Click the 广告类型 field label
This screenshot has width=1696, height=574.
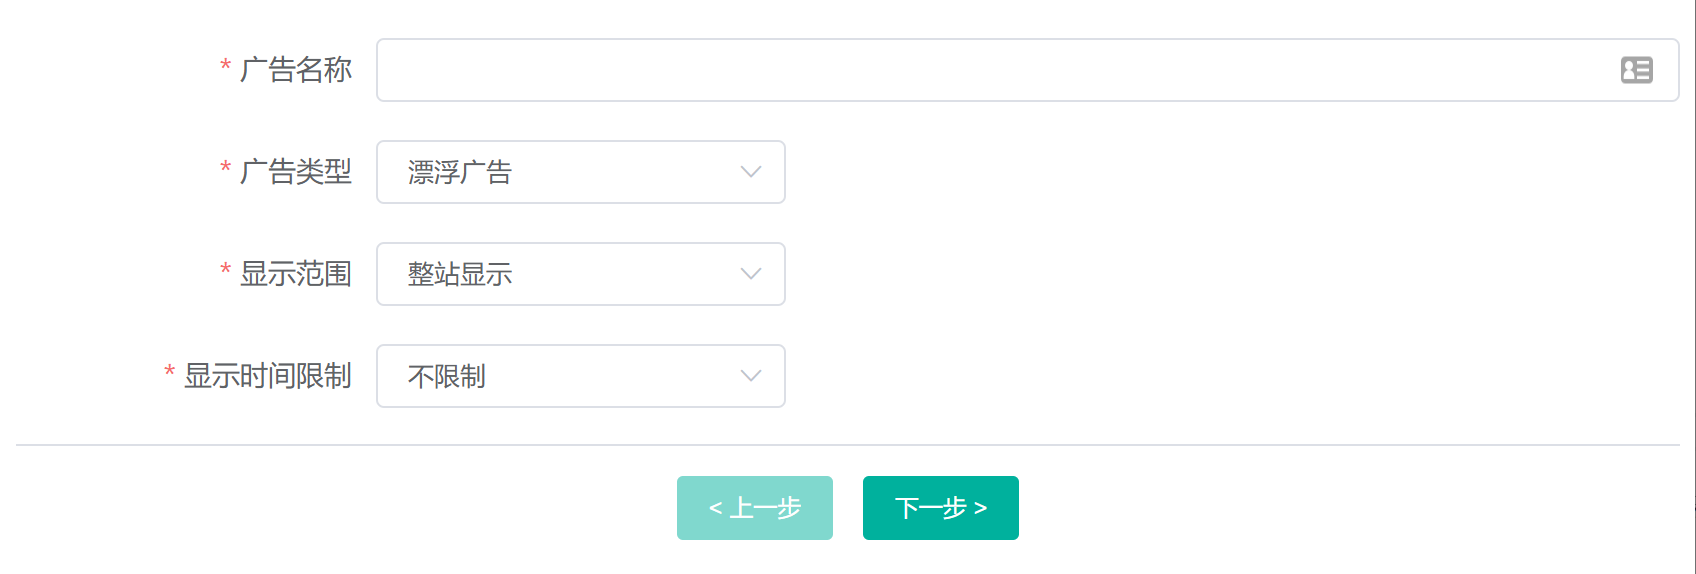[296, 172]
